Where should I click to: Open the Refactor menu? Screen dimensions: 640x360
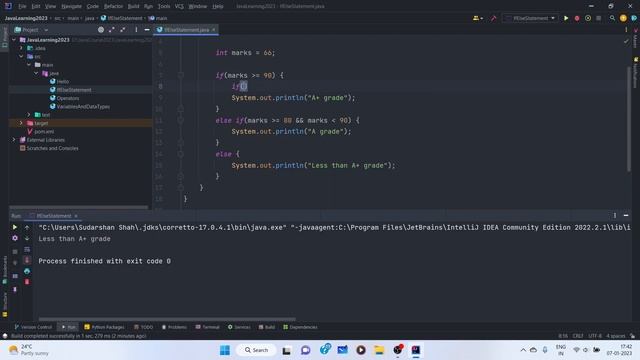point(113,6)
